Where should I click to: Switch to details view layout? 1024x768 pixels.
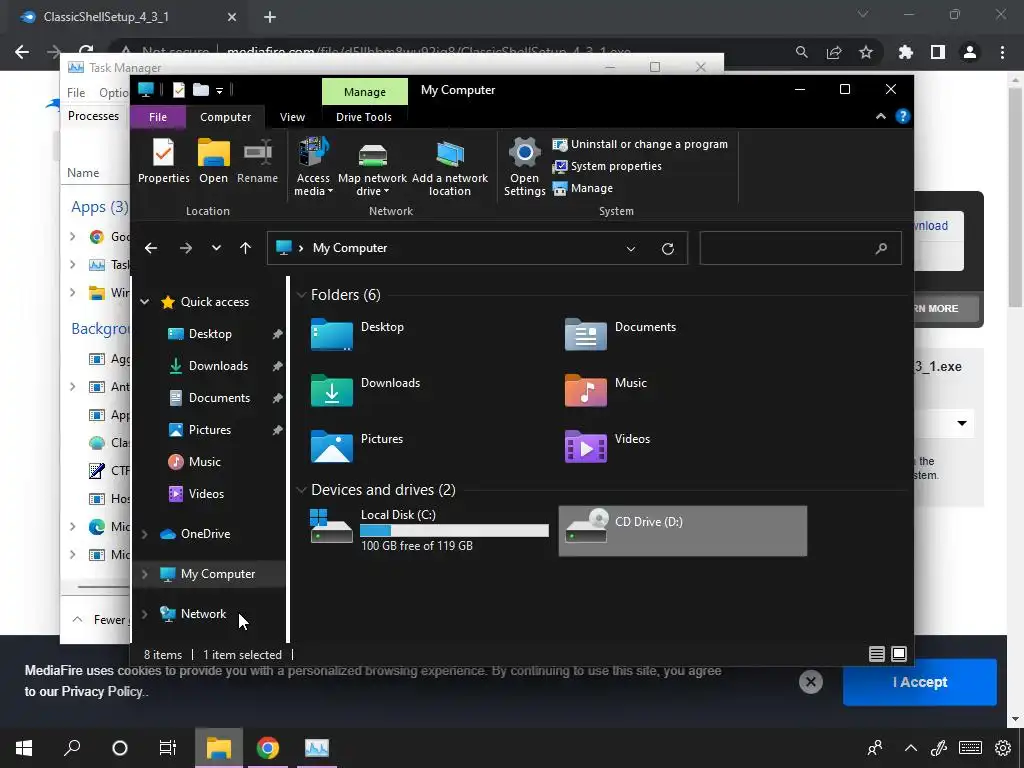coord(877,654)
